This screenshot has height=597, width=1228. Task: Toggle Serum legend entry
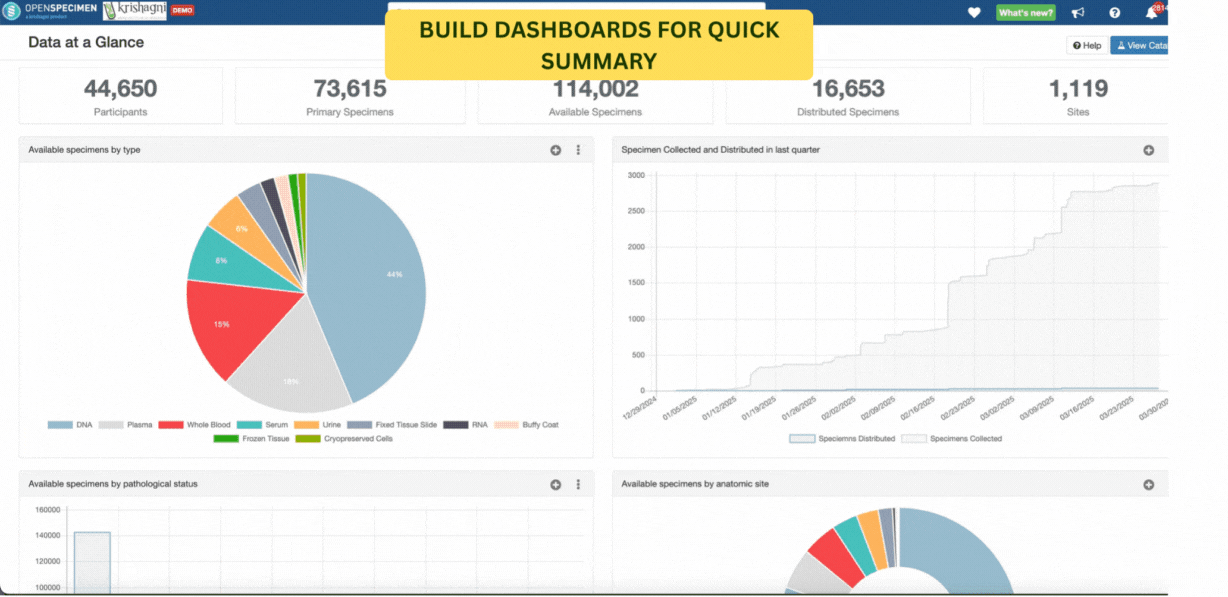tap(263, 425)
